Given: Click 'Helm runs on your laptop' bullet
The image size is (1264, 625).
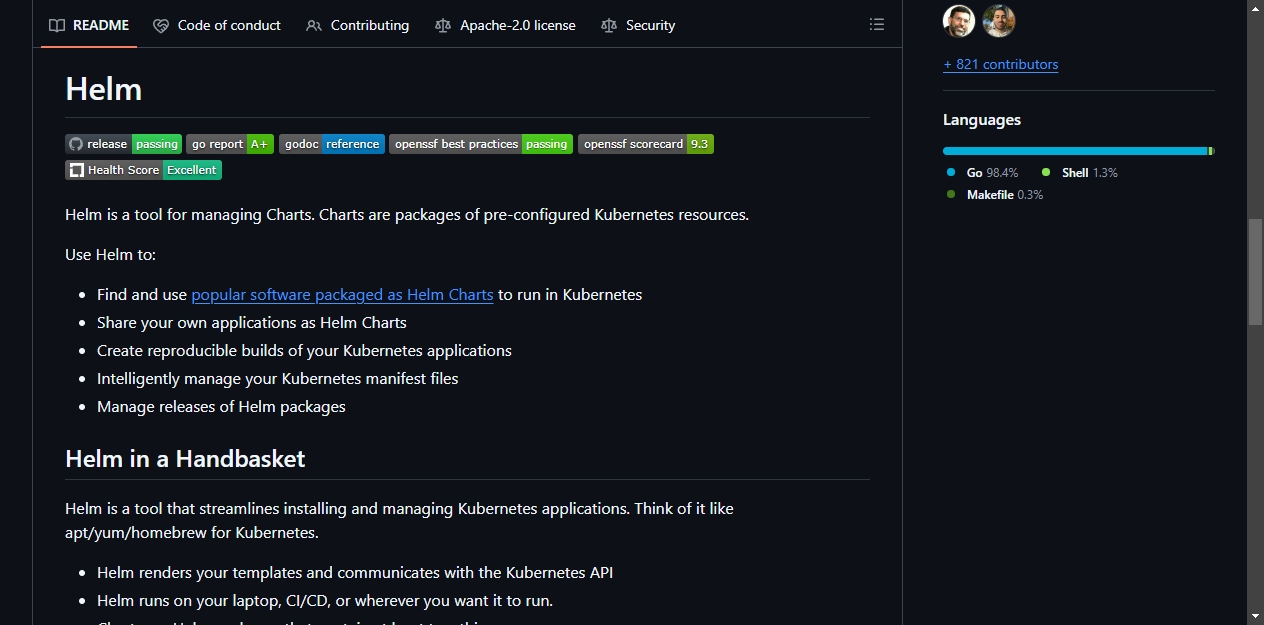Looking at the screenshot, I should [x=325, y=601].
